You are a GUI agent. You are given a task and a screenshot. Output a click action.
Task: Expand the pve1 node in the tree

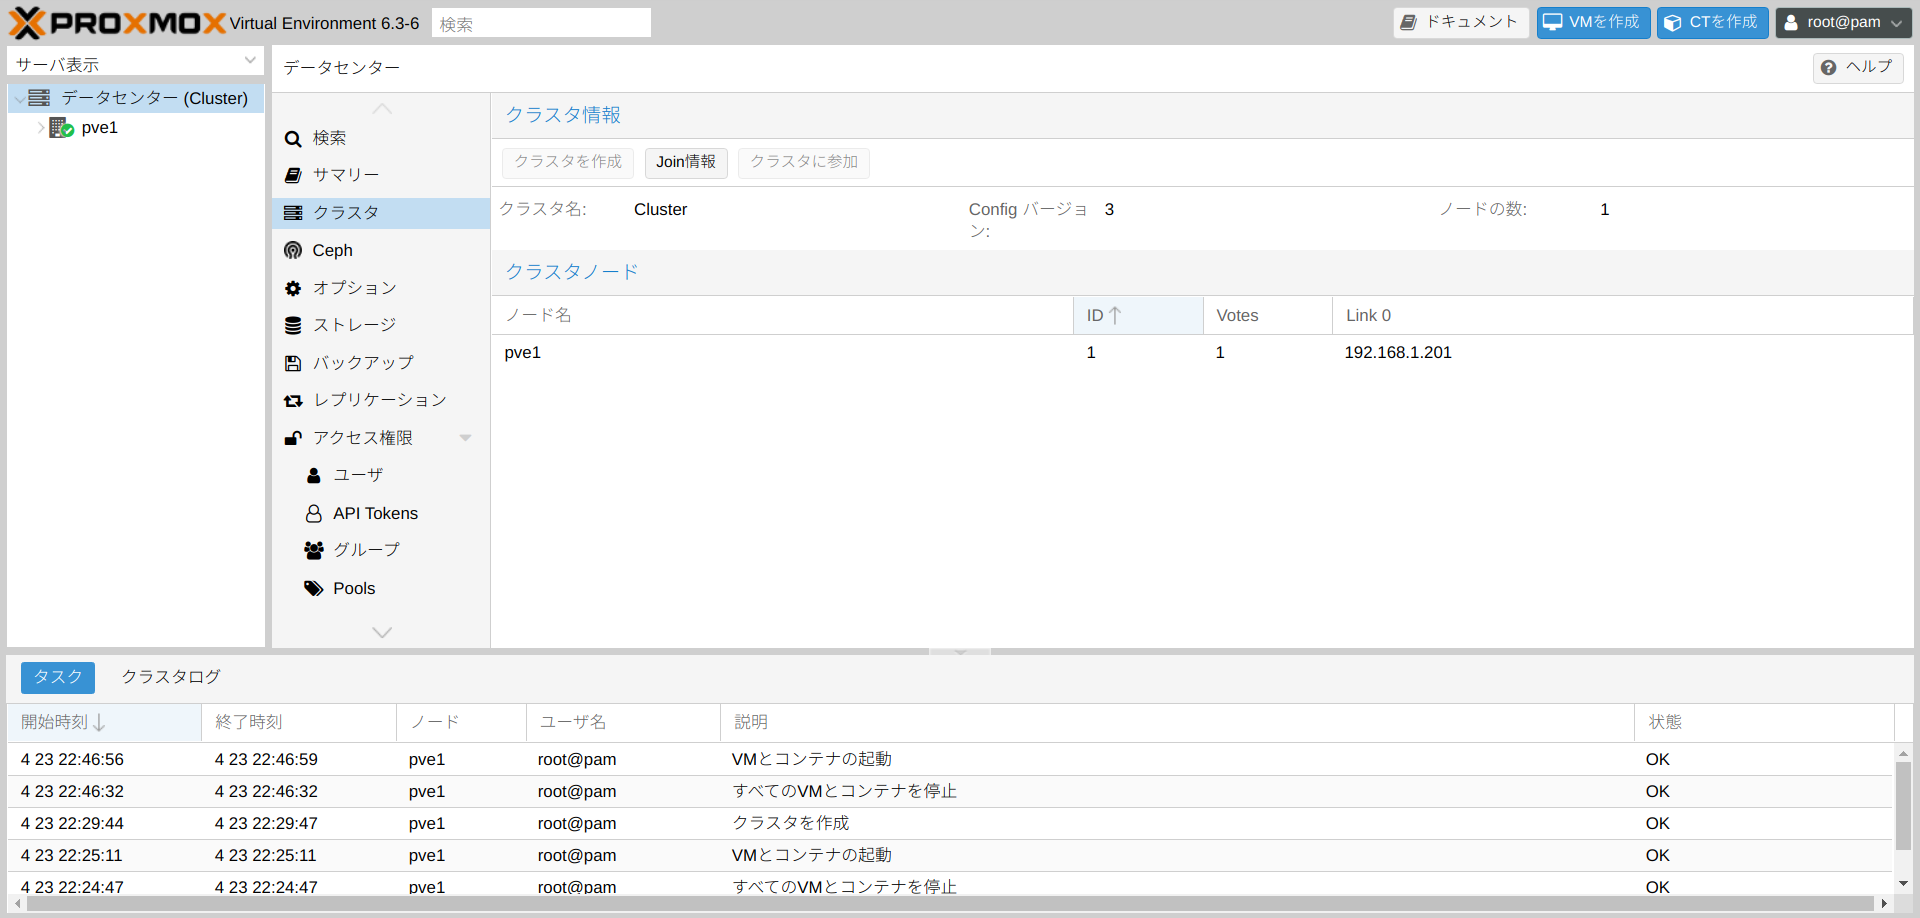coord(39,127)
